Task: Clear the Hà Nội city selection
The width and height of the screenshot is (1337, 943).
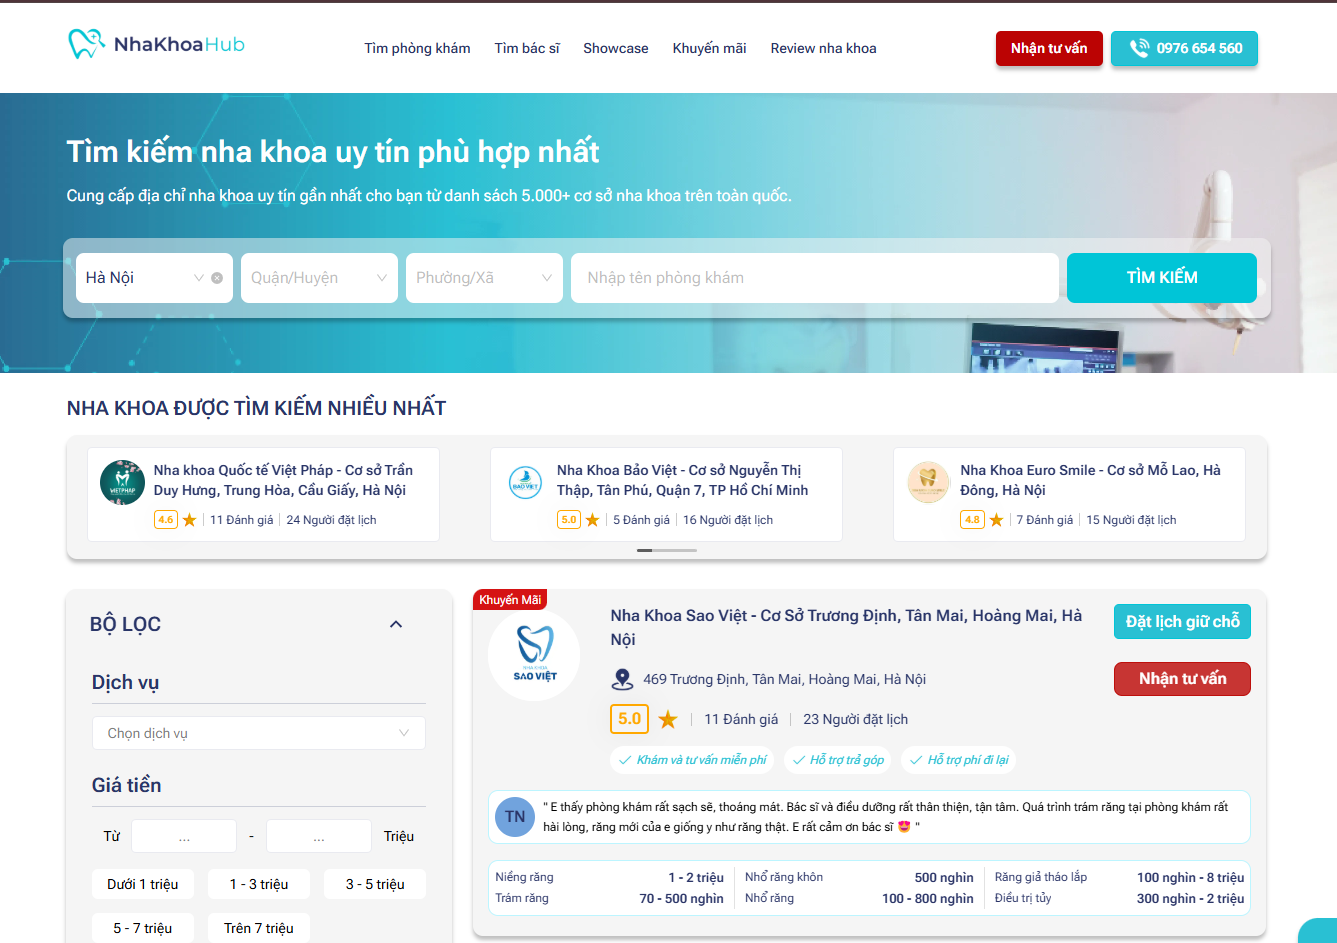Action: 217,278
